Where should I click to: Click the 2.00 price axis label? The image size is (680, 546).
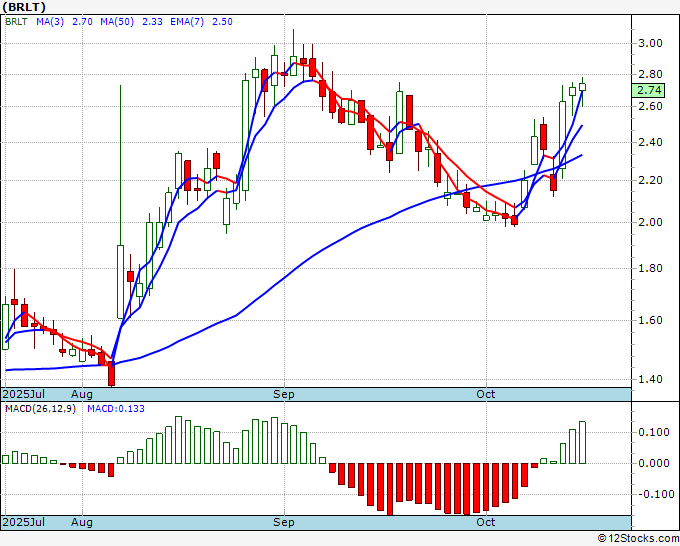pyautogui.click(x=650, y=222)
